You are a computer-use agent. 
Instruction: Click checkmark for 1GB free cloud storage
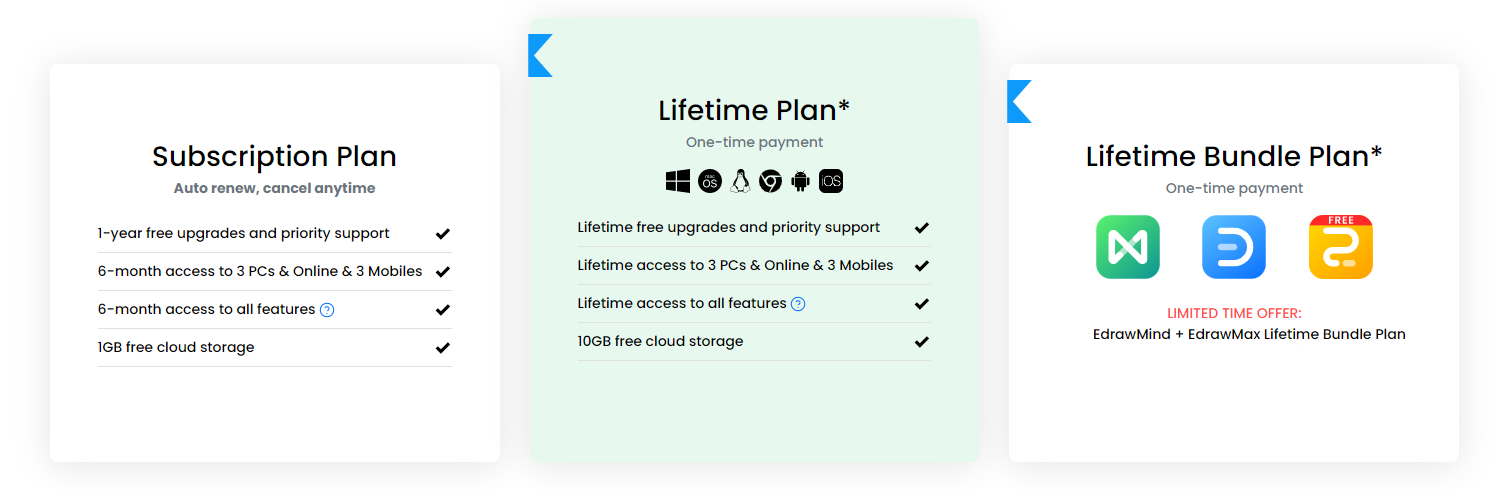click(x=443, y=348)
